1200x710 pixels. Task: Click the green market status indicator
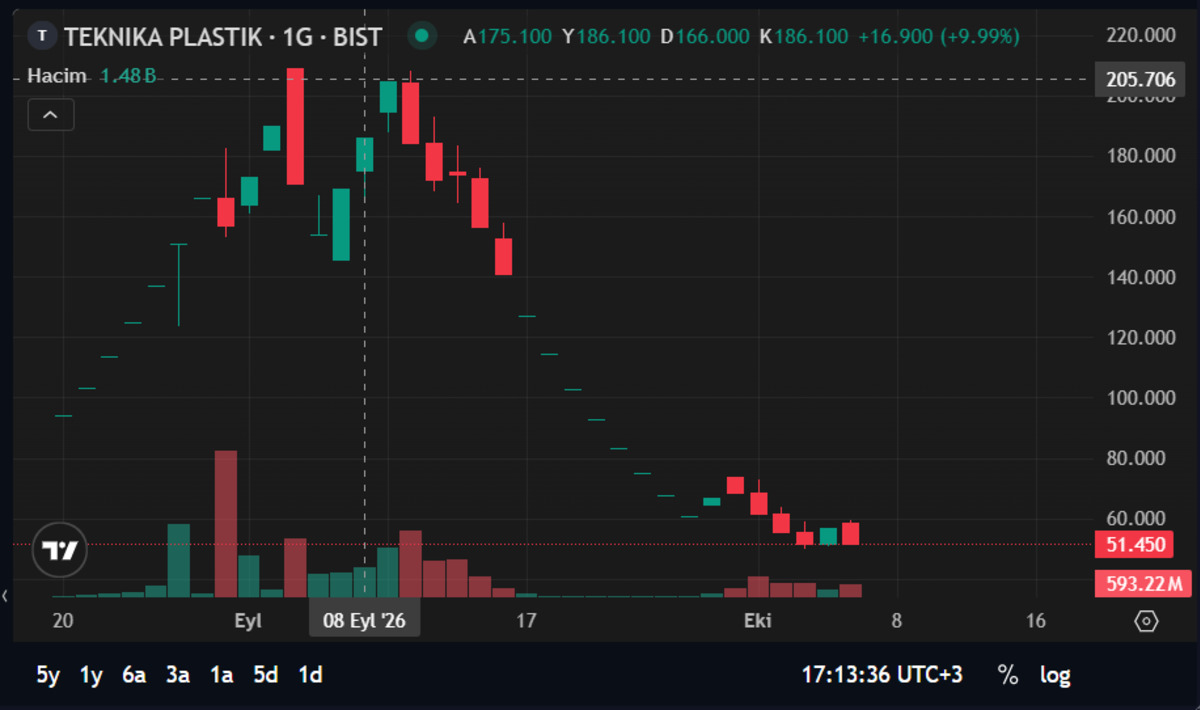(422, 37)
